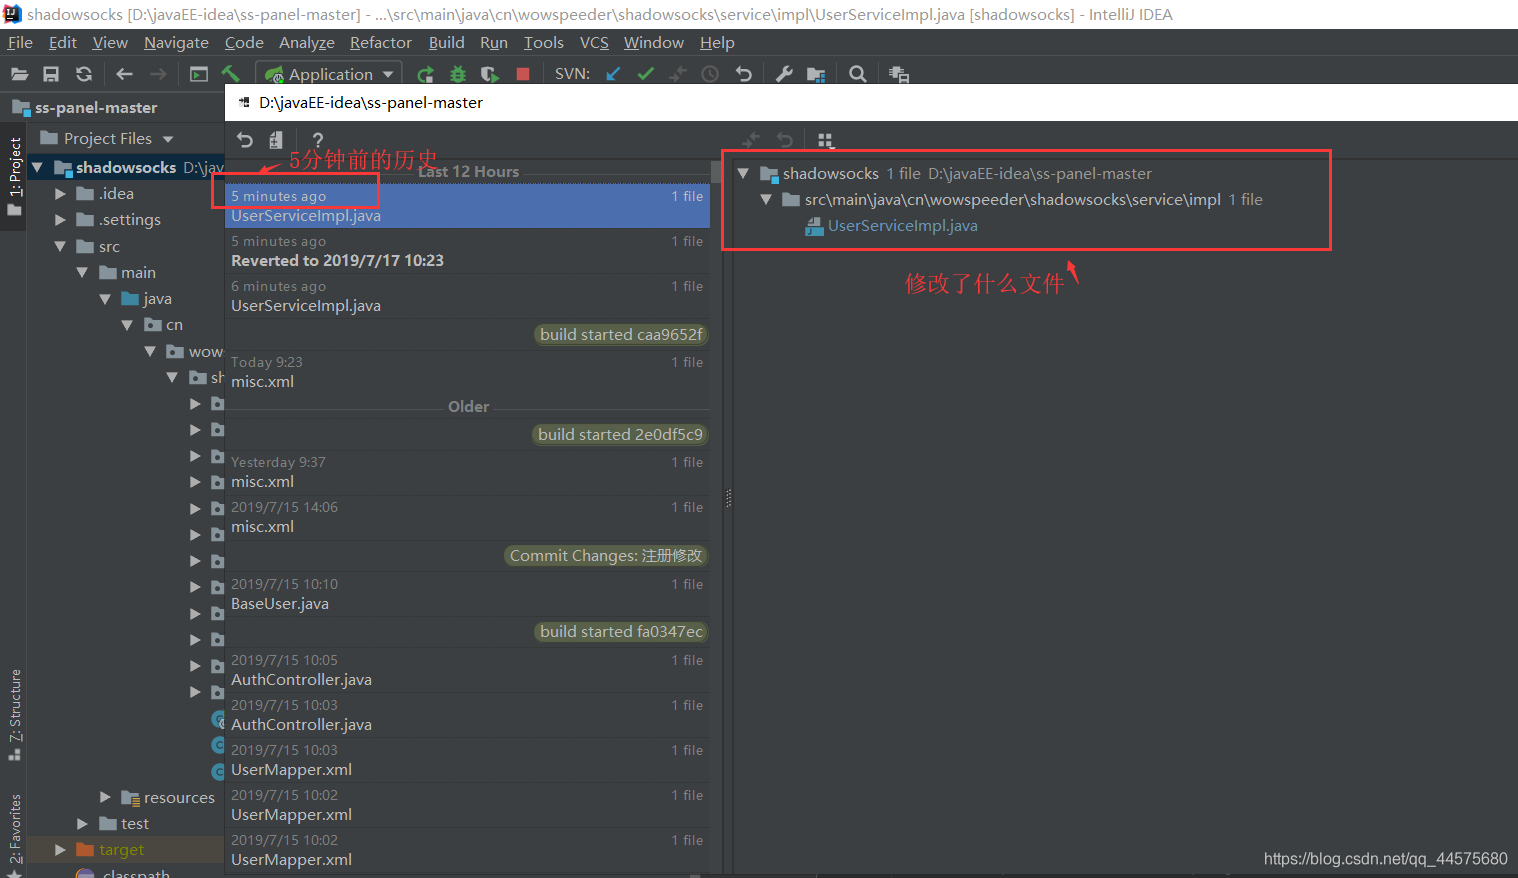Expand the test folder
Screen dimensions: 1518x878
pyautogui.click(x=83, y=823)
